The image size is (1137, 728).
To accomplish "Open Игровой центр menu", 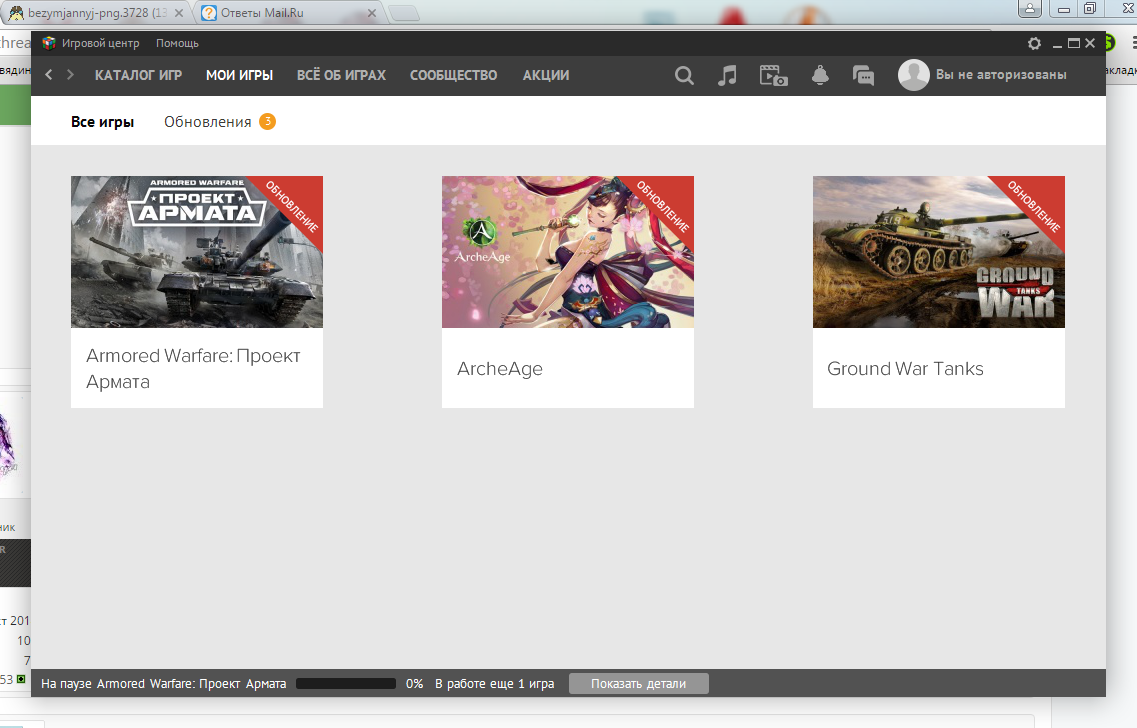I will 100,44.
